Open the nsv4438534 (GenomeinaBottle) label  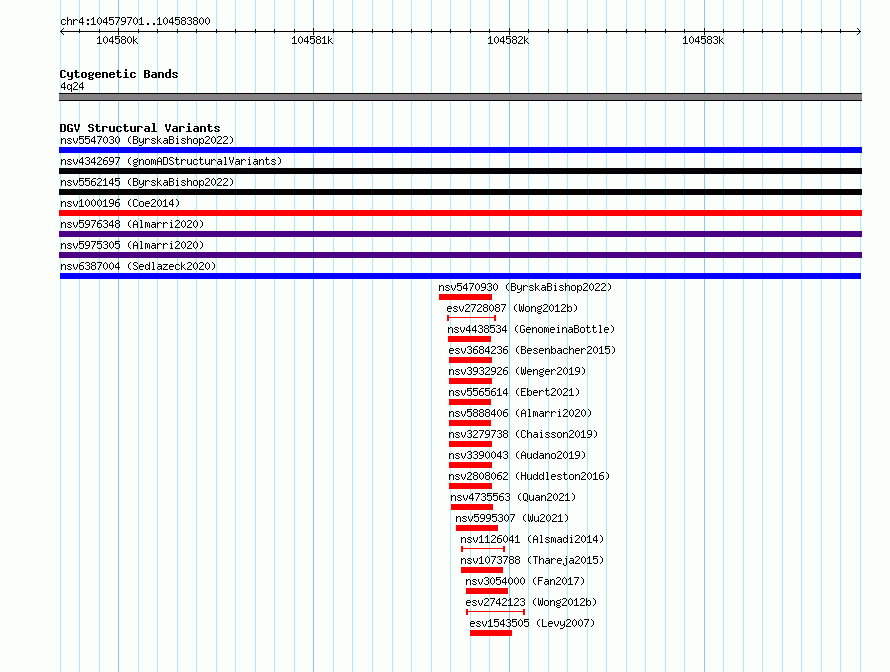[531, 329]
